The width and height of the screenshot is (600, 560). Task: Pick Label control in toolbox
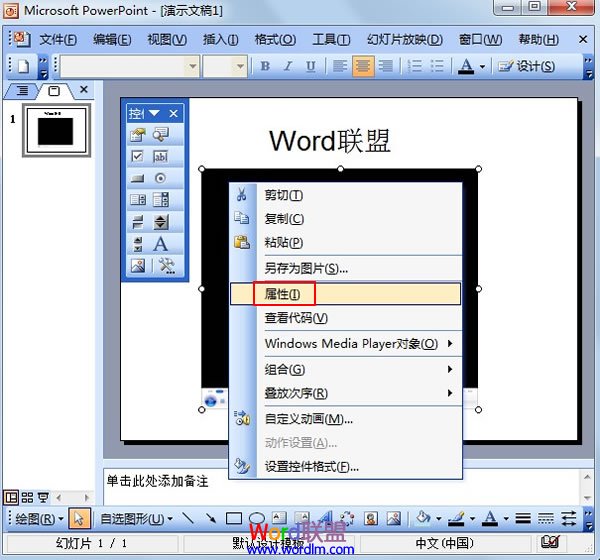pos(160,244)
